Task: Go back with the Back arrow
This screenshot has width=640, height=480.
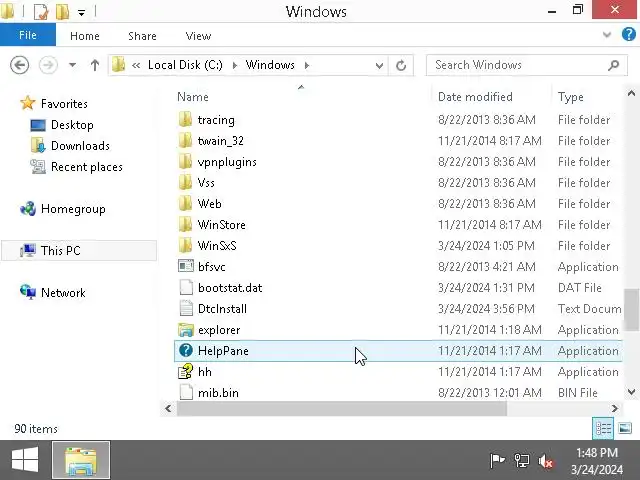Action: [x=20, y=65]
